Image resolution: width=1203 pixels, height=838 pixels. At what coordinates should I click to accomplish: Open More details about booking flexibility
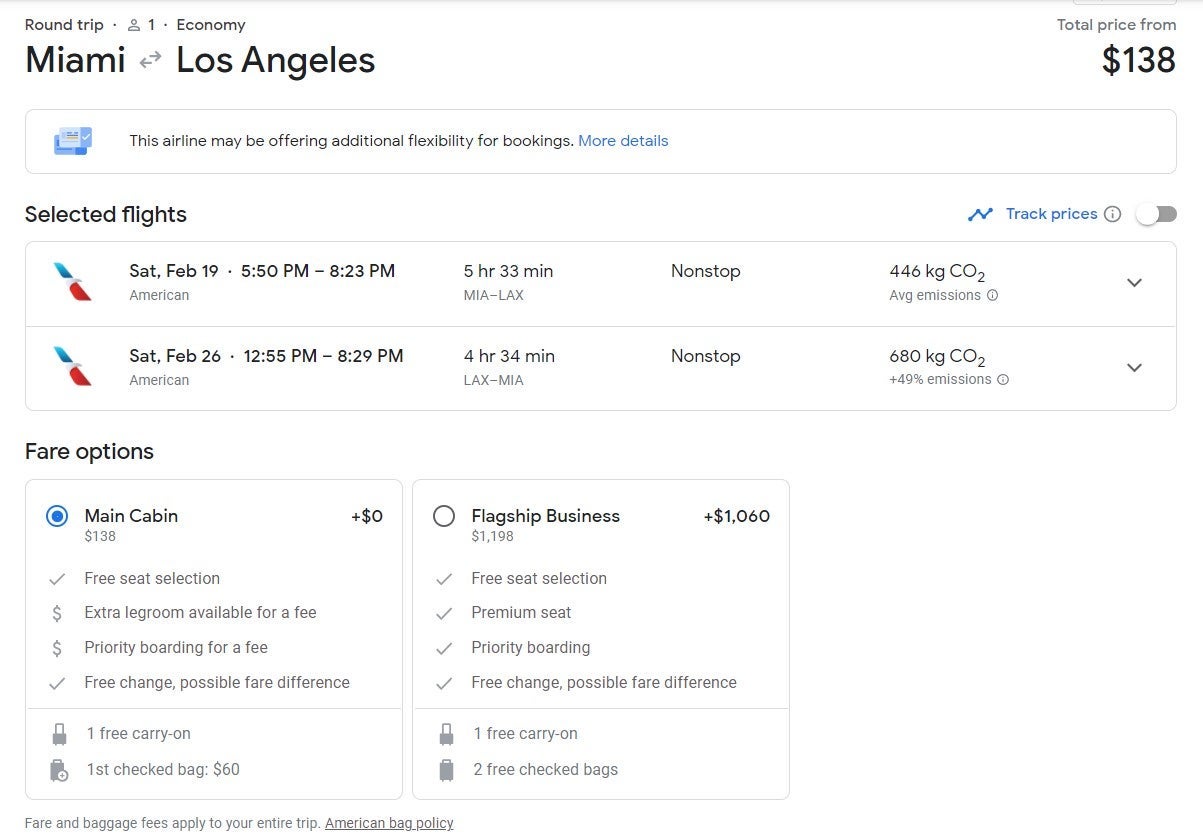click(623, 141)
